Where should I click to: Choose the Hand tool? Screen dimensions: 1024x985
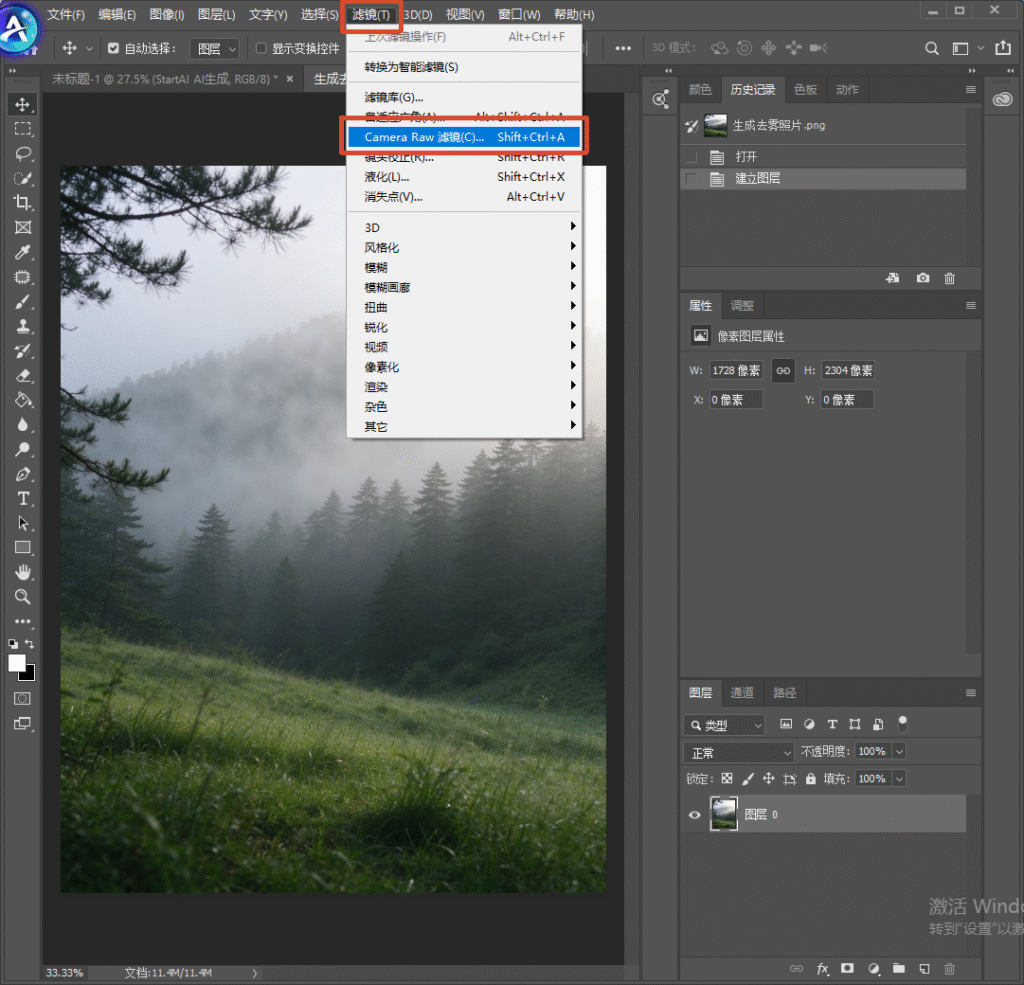click(x=23, y=573)
